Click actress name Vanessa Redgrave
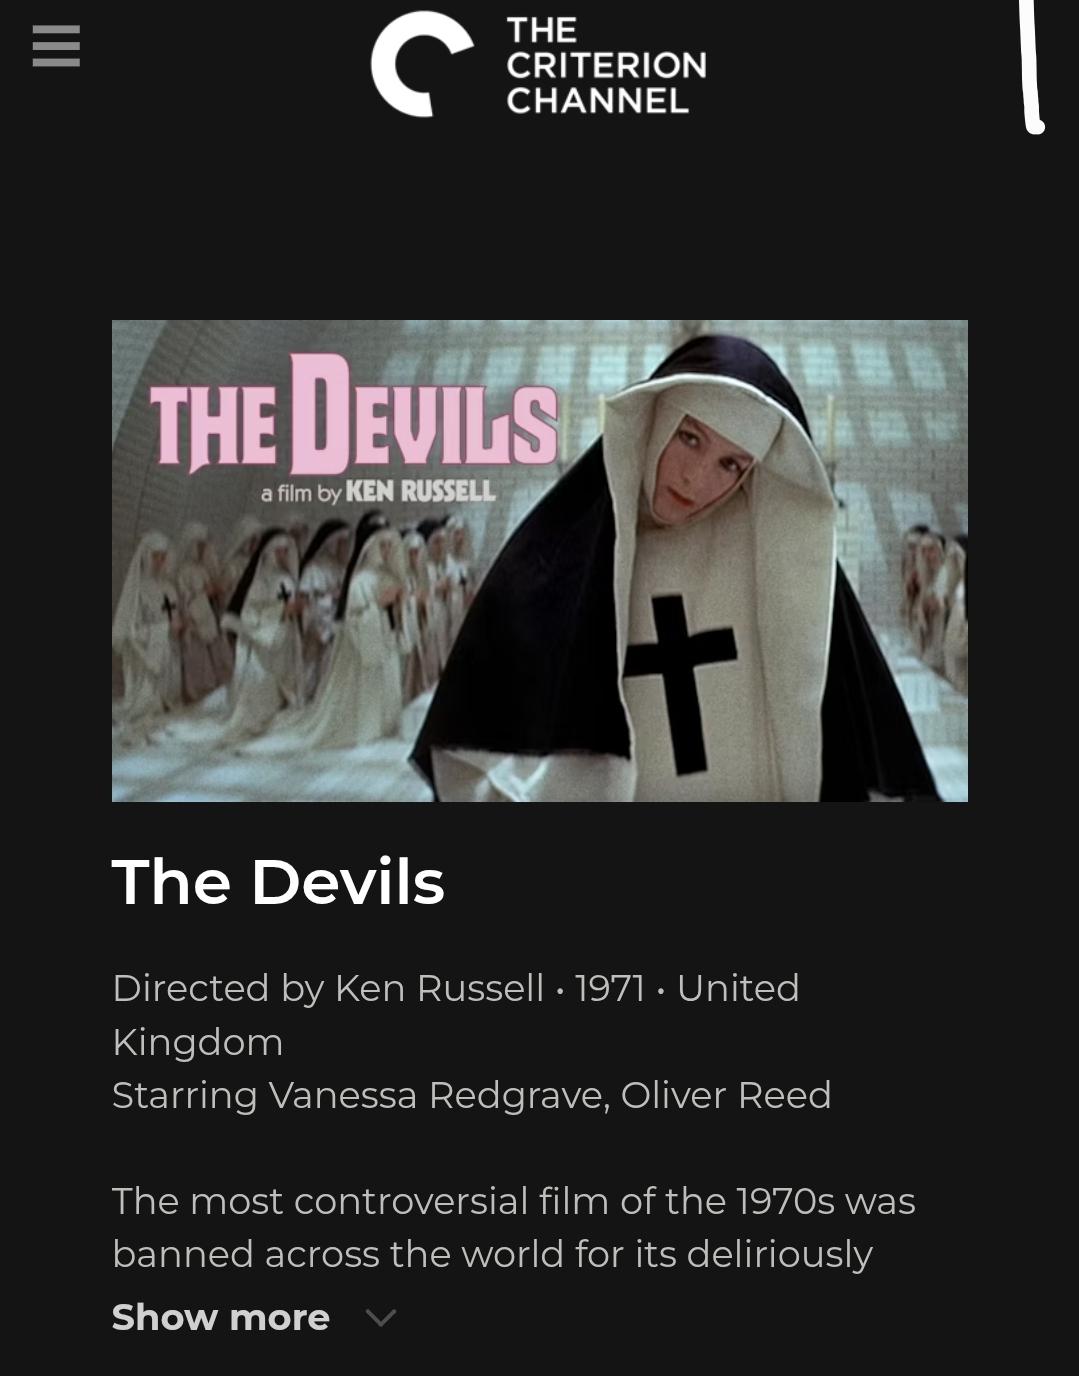This screenshot has height=1376, width=1079. click(436, 1095)
